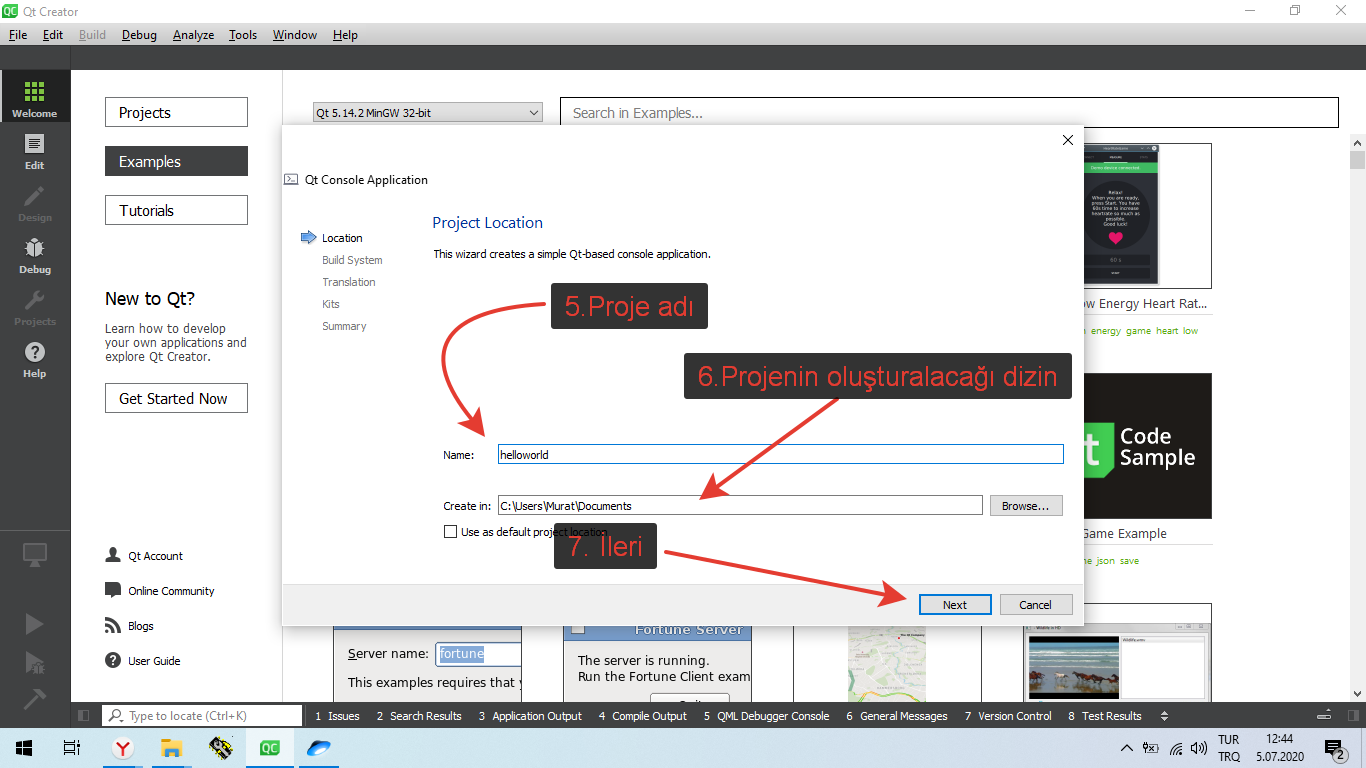Image resolution: width=1366 pixels, height=768 pixels.
Task: Enable Use as default project location
Action: click(450, 532)
